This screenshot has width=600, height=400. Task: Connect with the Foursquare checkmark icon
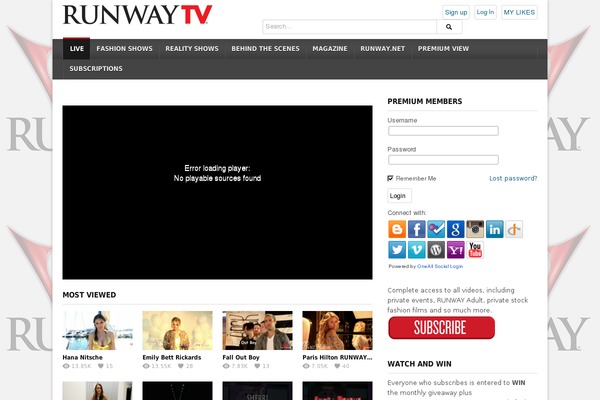436,229
